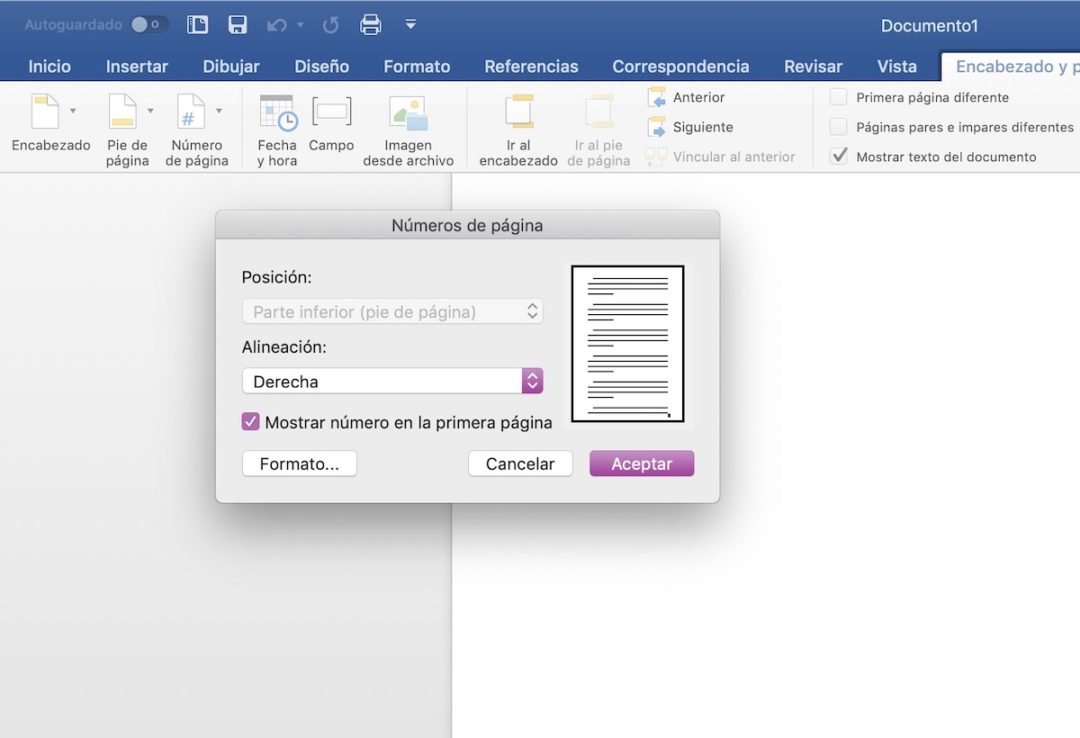Open the document template icon in the title bar
1080x738 pixels.
coord(198,25)
